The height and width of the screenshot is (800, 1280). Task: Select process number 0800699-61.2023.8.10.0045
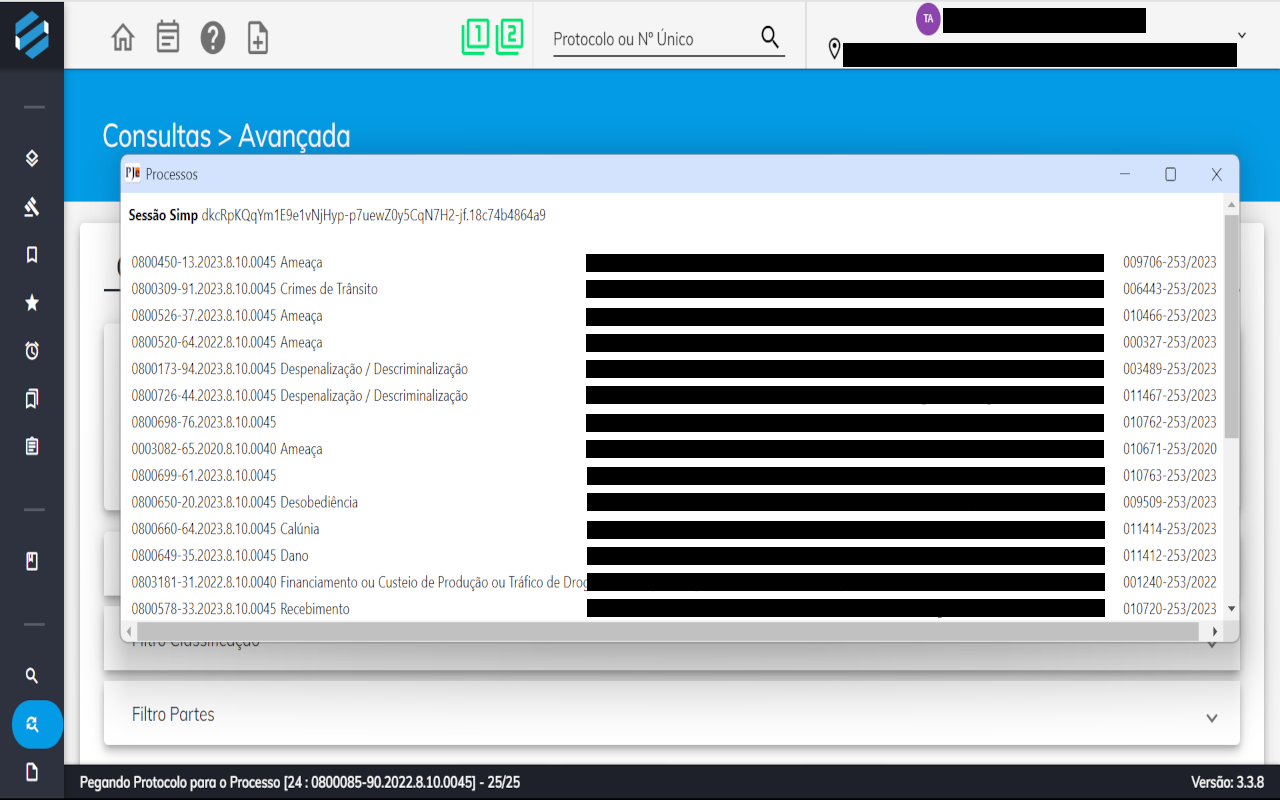click(204, 475)
